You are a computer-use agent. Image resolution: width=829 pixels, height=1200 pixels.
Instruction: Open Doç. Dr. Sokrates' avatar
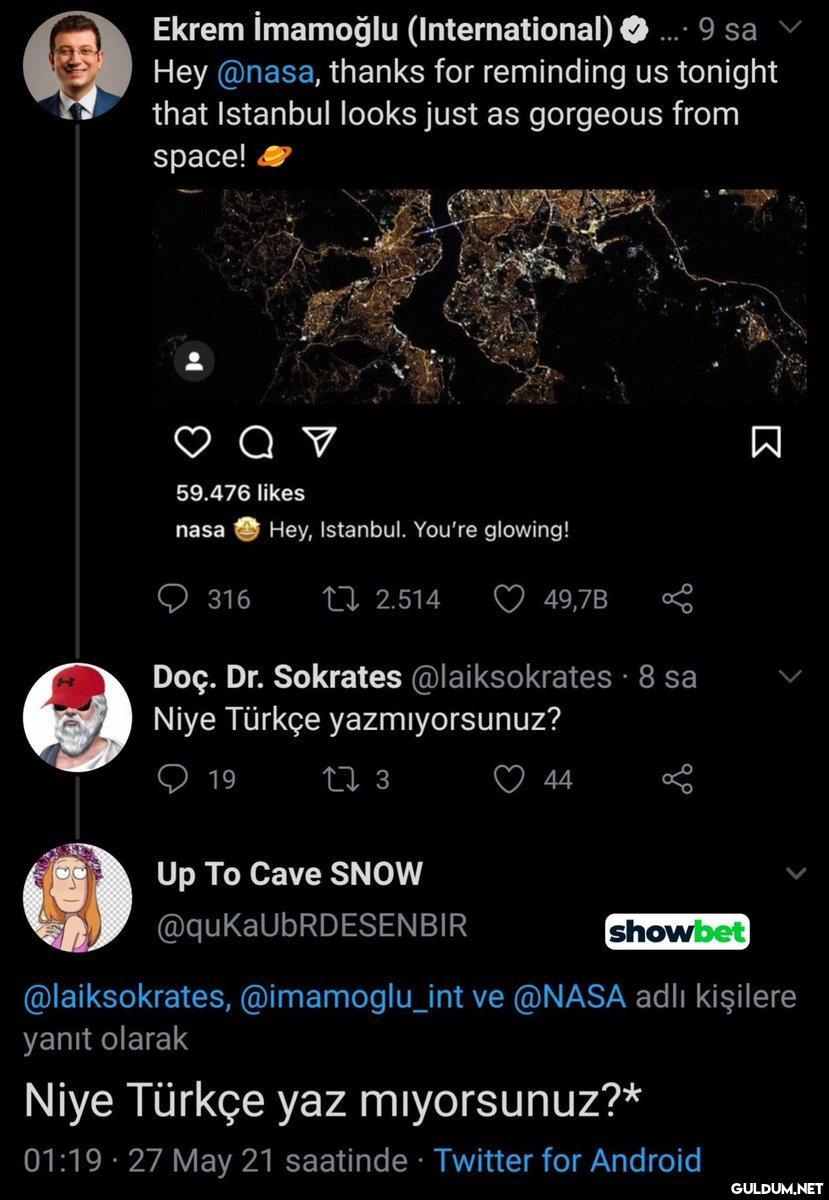(77, 716)
